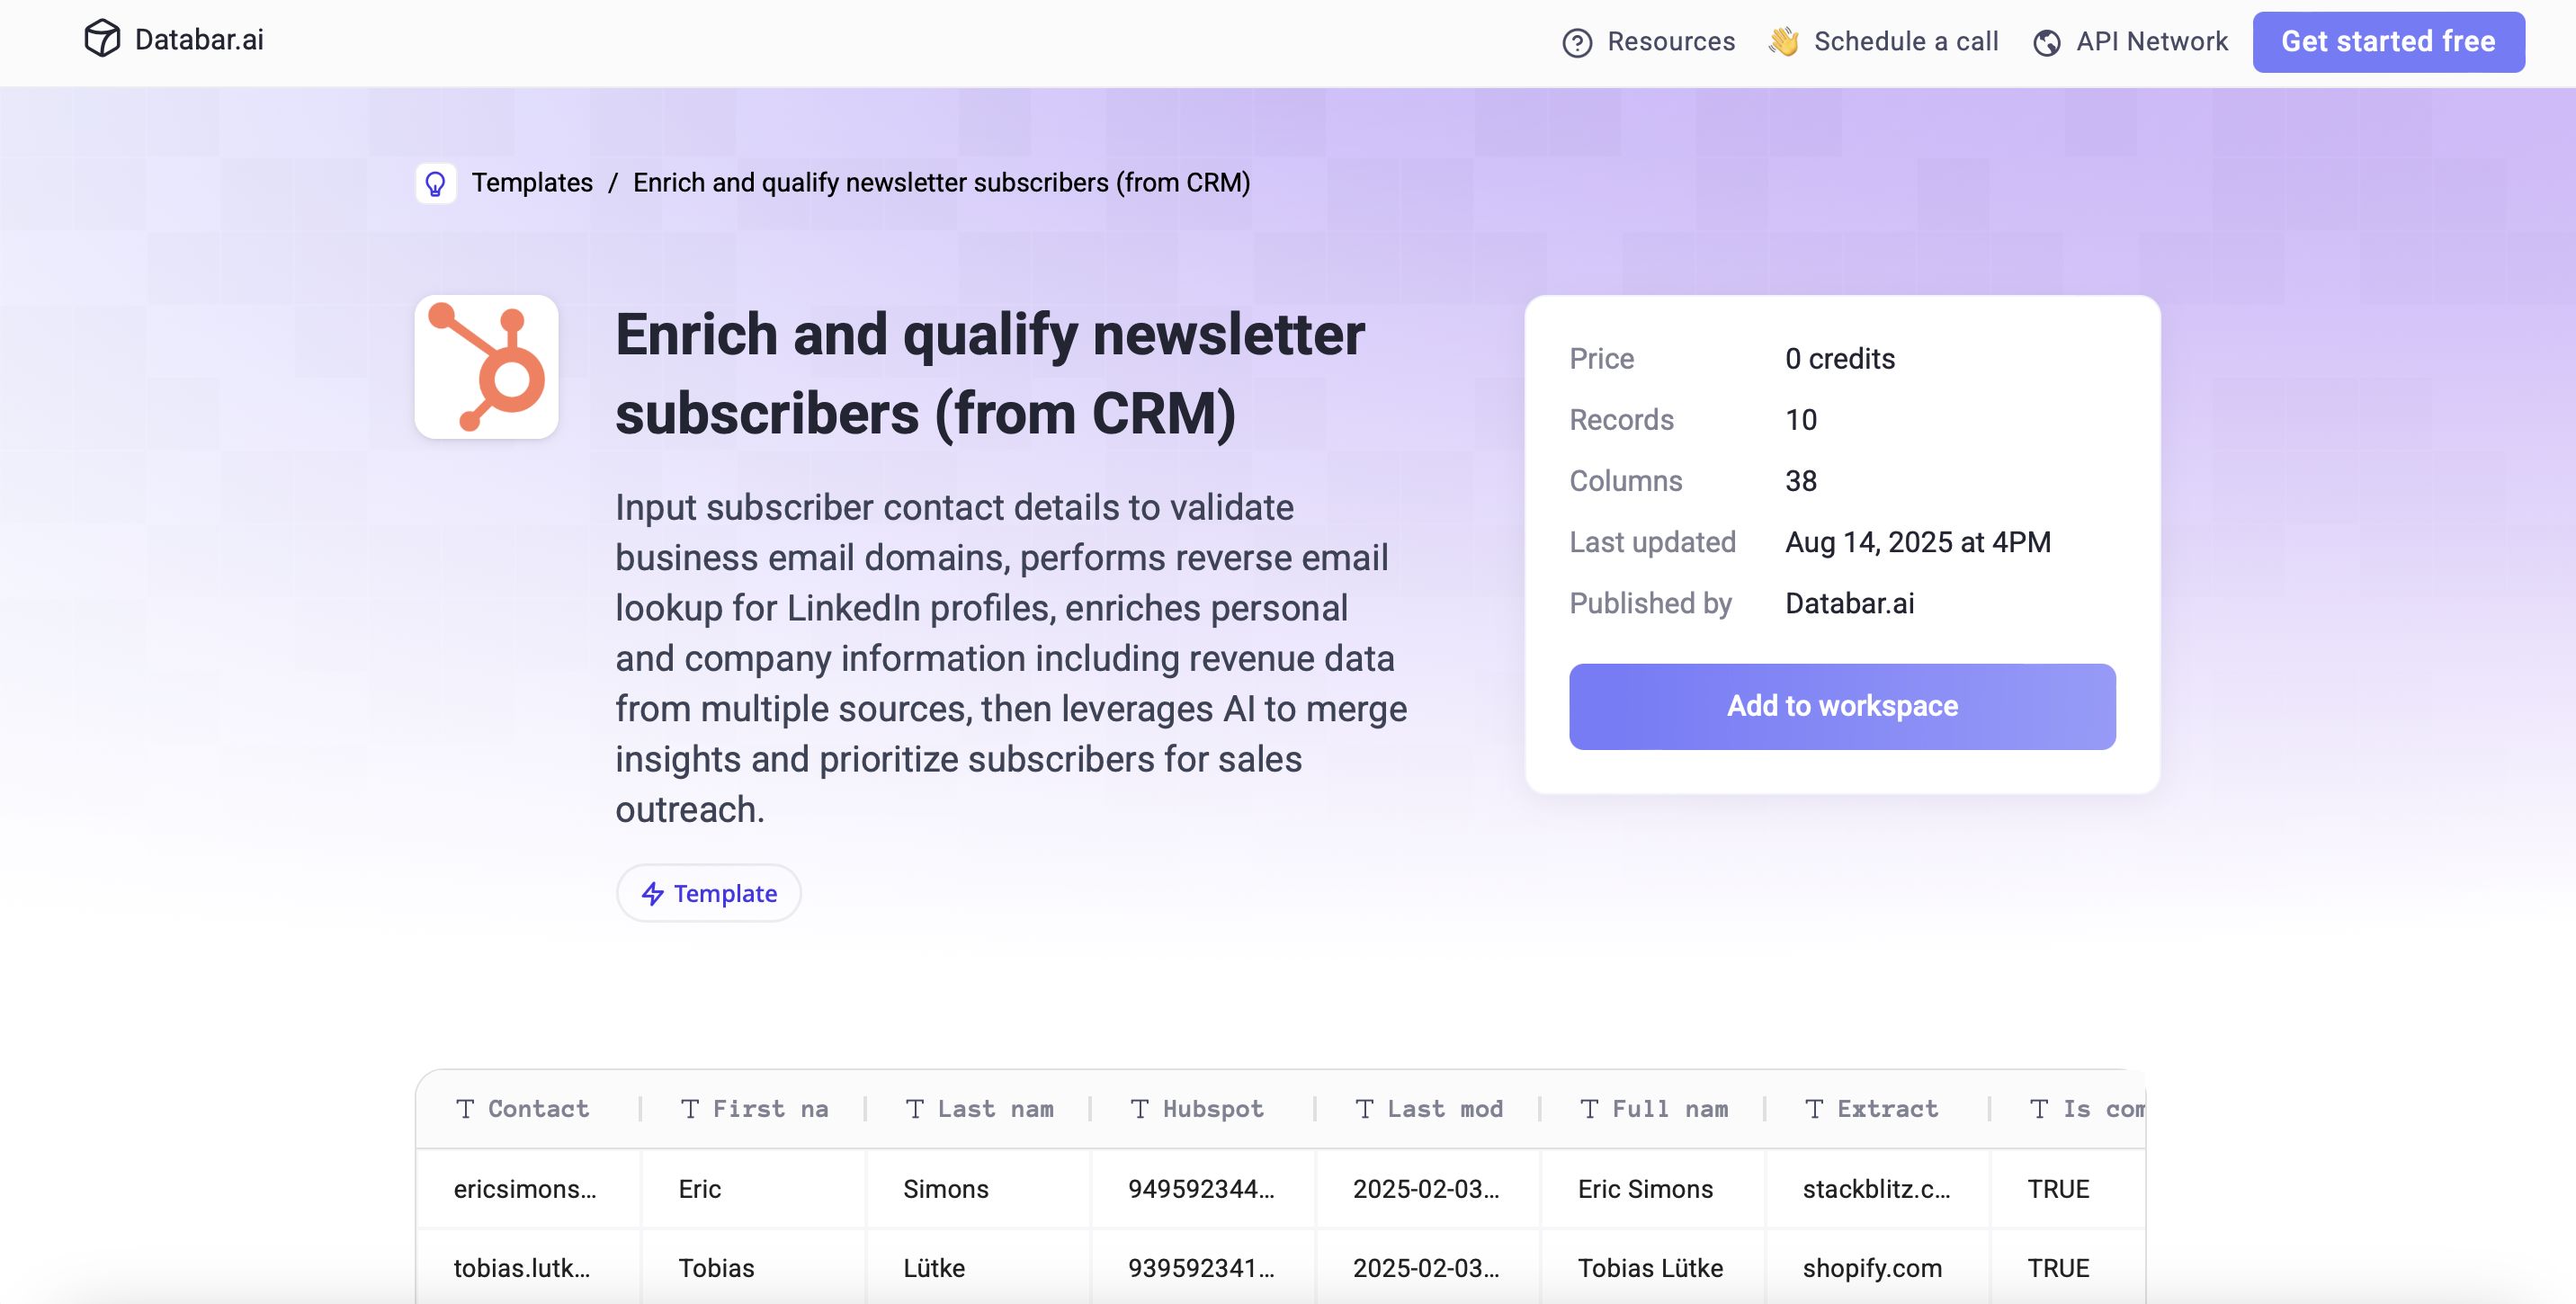Click the Databar.ai brand name
Viewport: 2576px width, 1304px height.
click(x=199, y=39)
